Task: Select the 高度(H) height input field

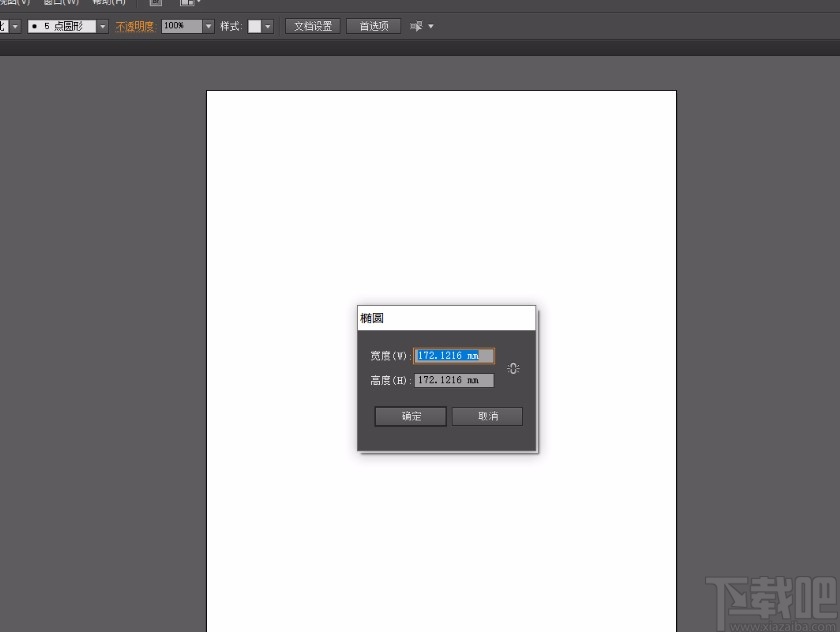Action: tap(453, 380)
